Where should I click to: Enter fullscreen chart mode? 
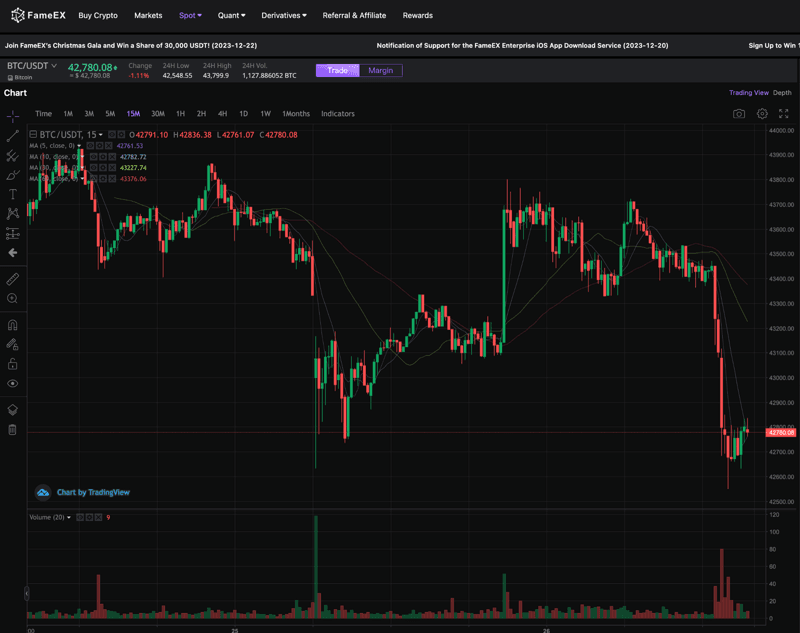coord(783,114)
